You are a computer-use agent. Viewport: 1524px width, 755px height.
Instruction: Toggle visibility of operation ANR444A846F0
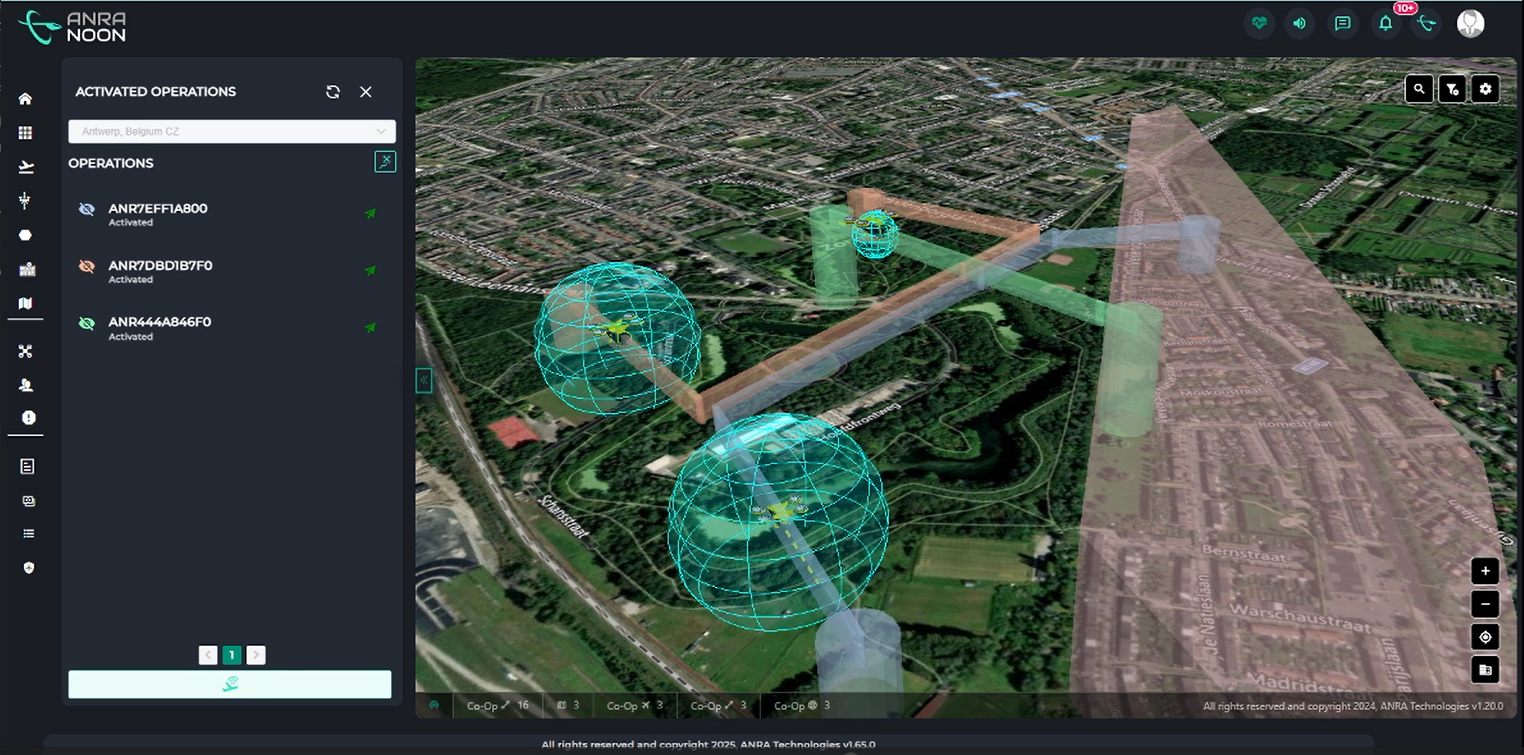pyautogui.click(x=87, y=323)
